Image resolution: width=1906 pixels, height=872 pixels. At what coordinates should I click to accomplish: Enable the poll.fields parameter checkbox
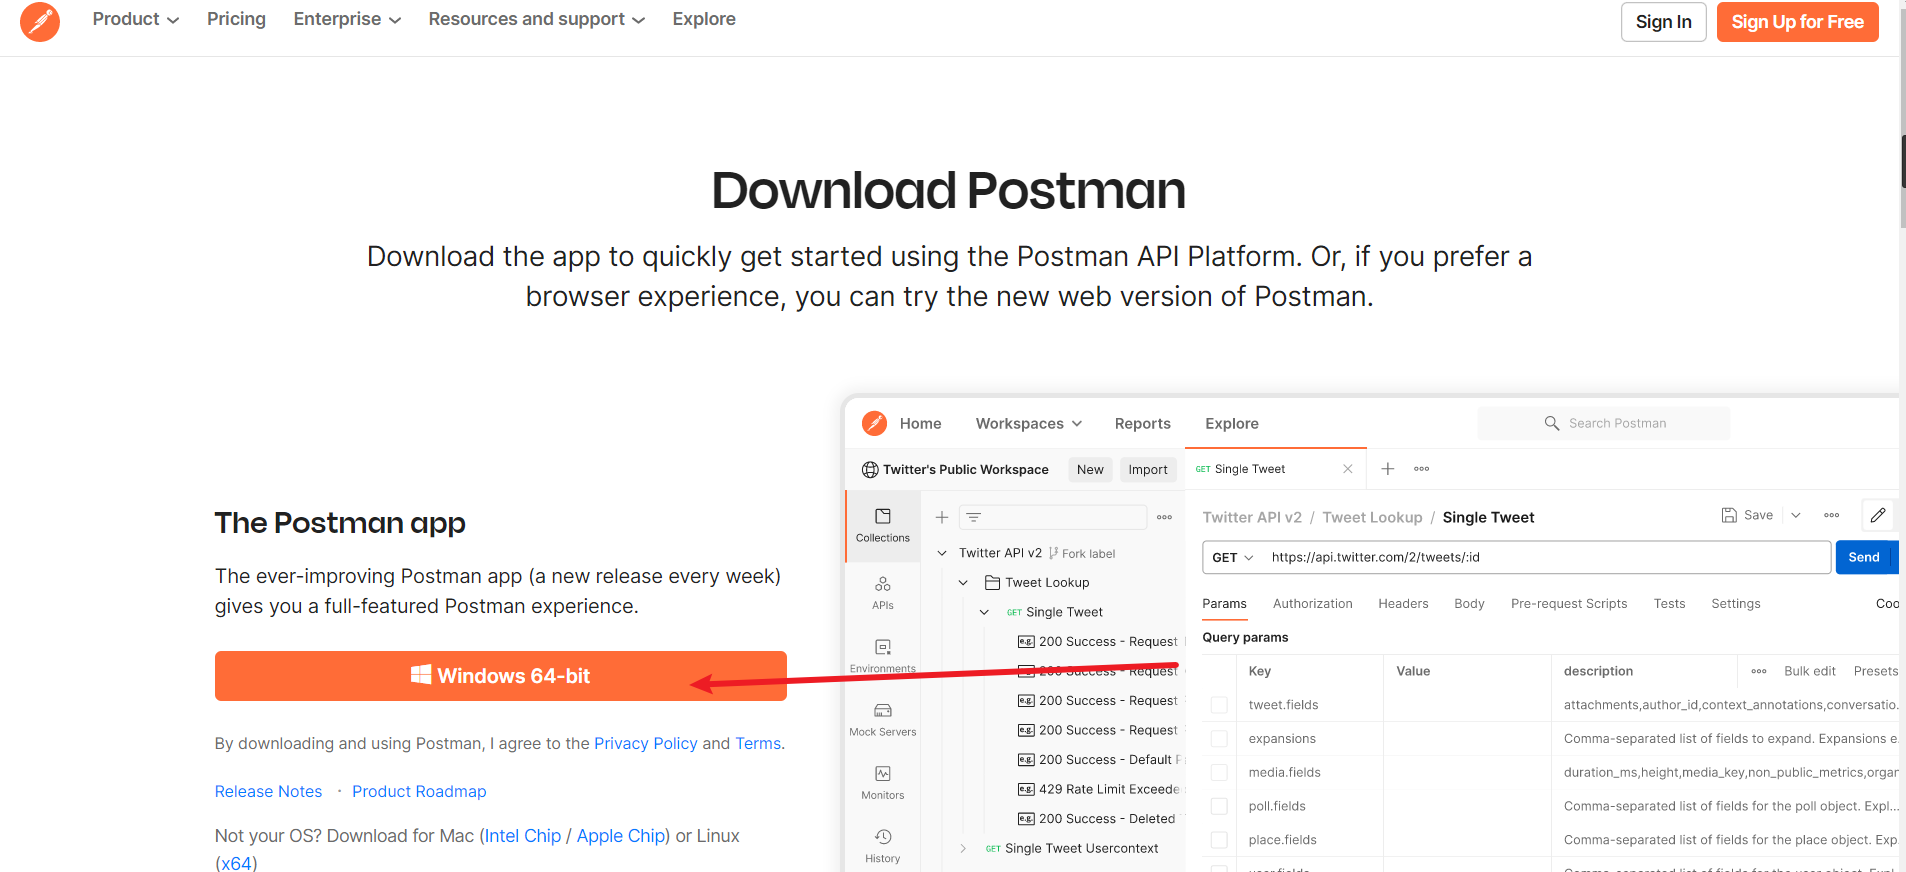click(1219, 806)
